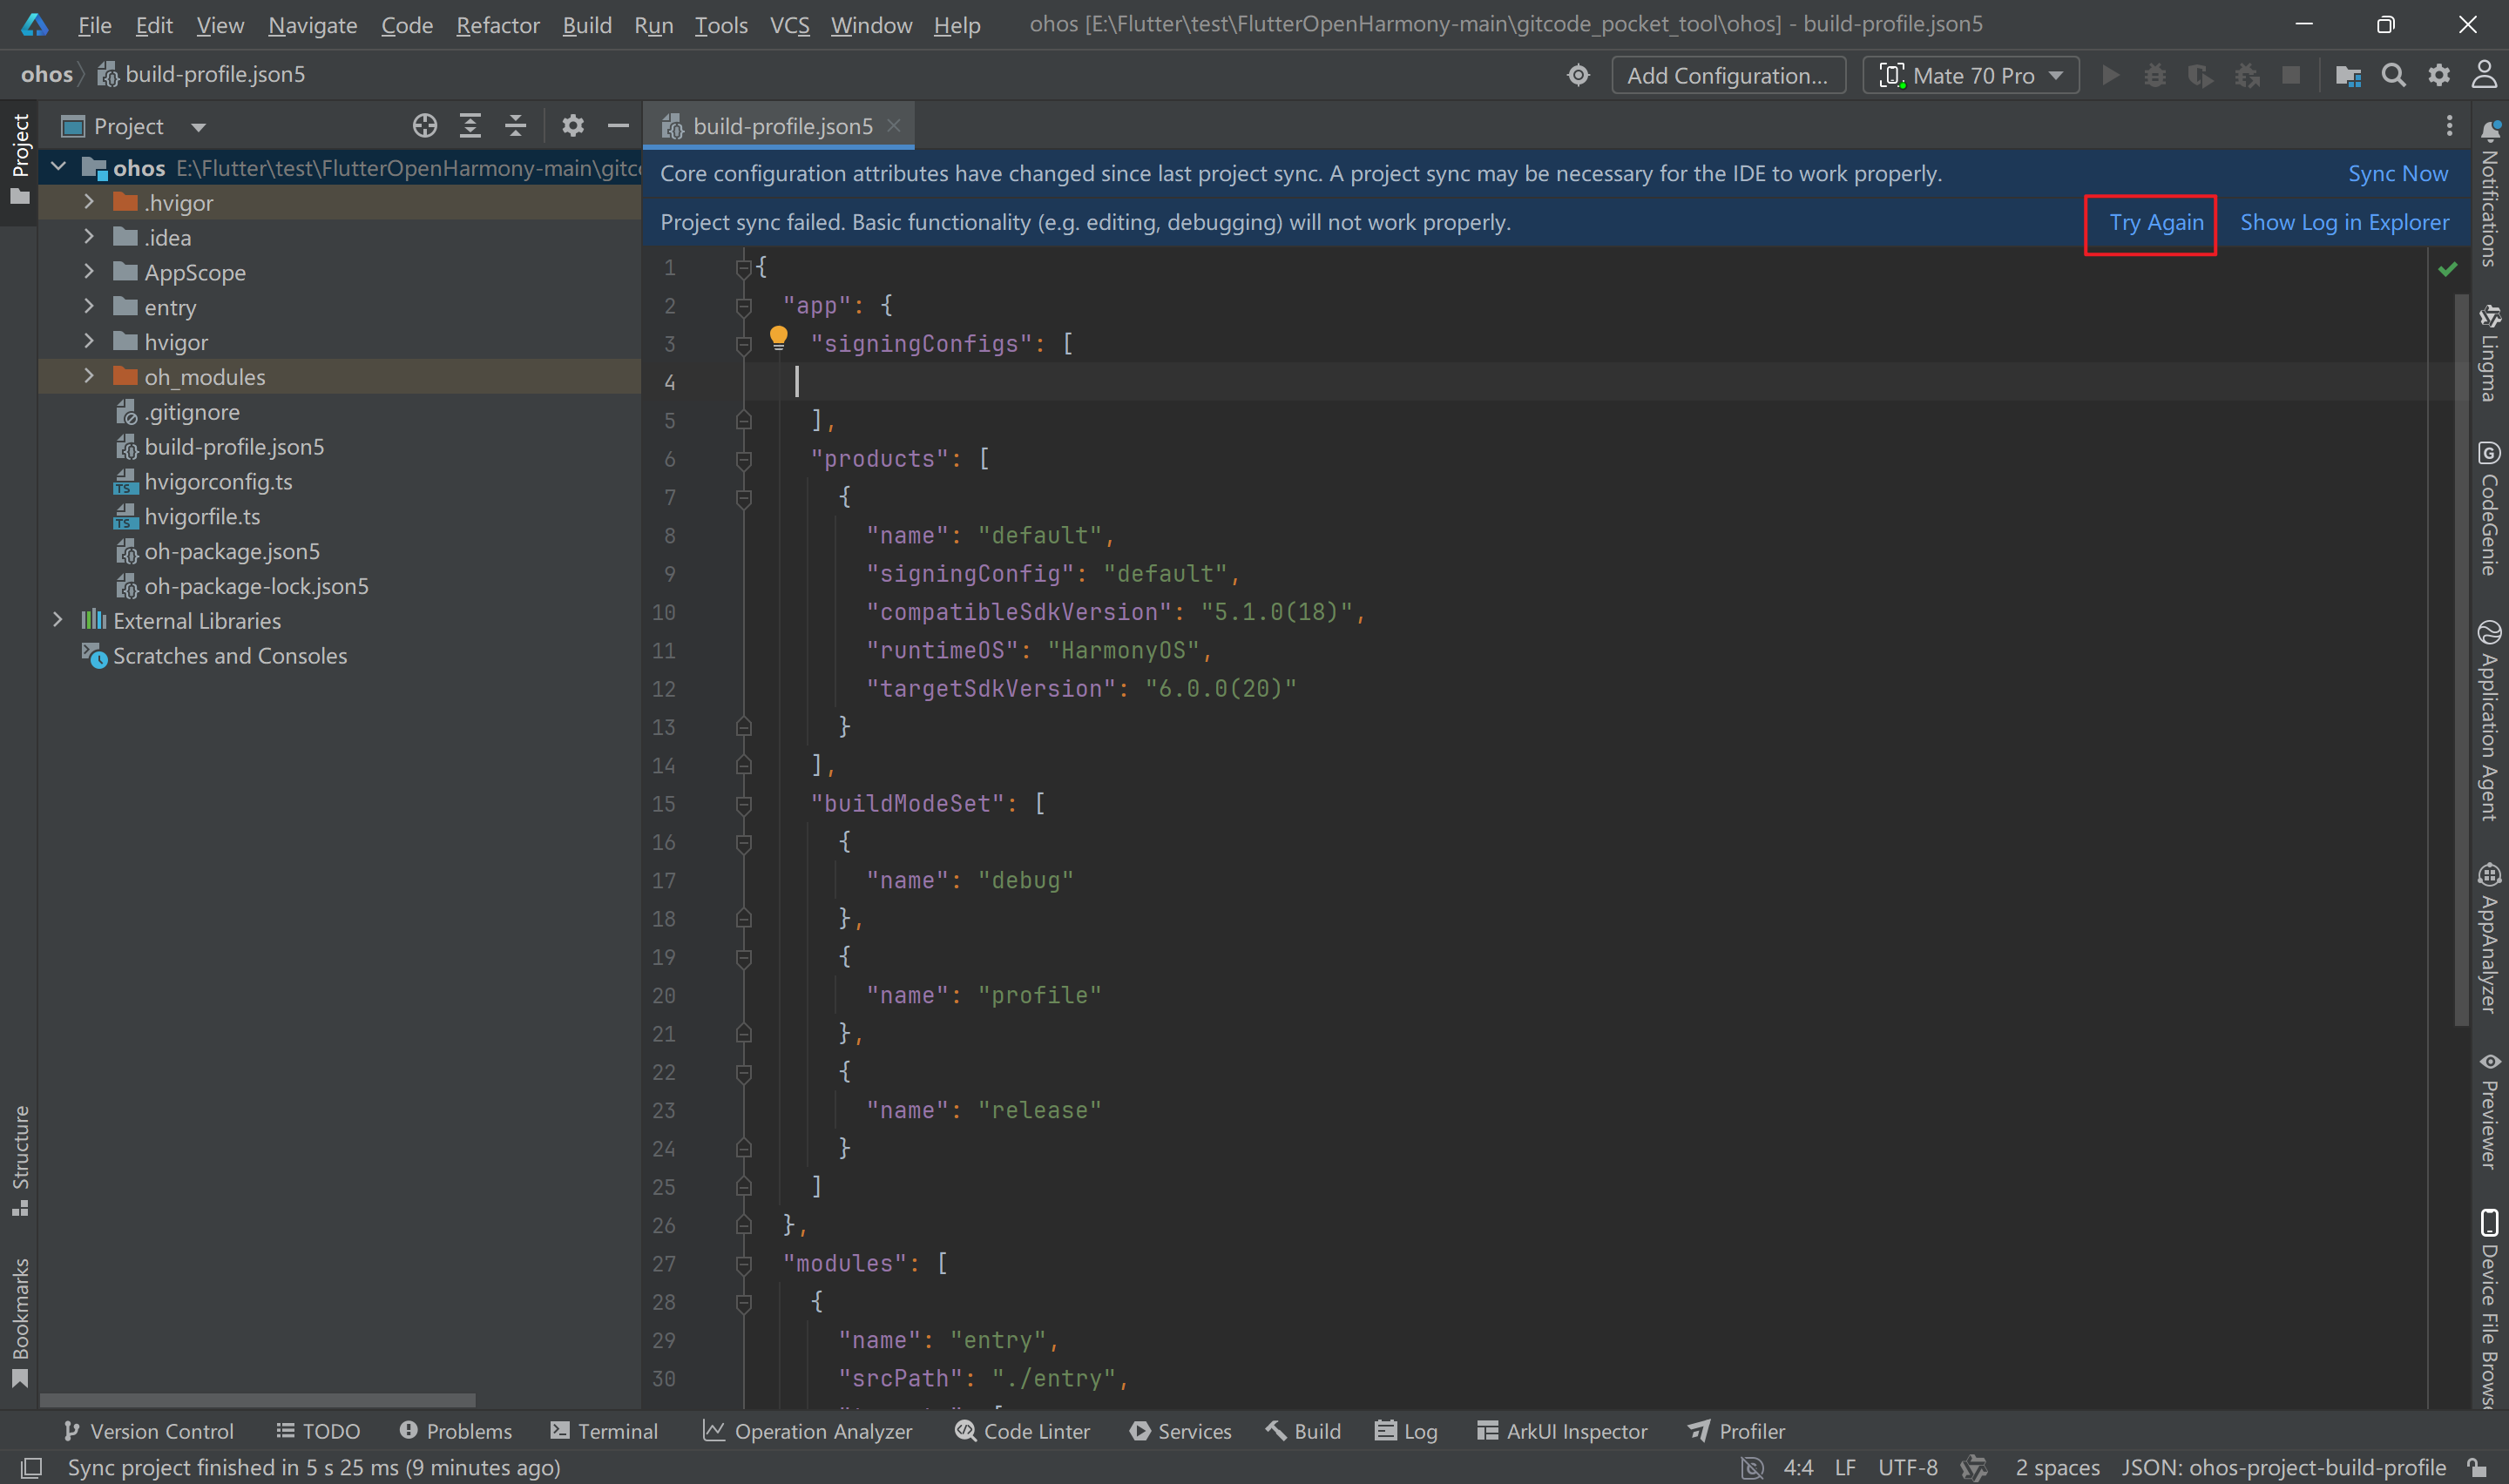Toggle code fold on line 6 products
The width and height of the screenshot is (2509, 1484).
pyautogui.click(x=743, y=459)
